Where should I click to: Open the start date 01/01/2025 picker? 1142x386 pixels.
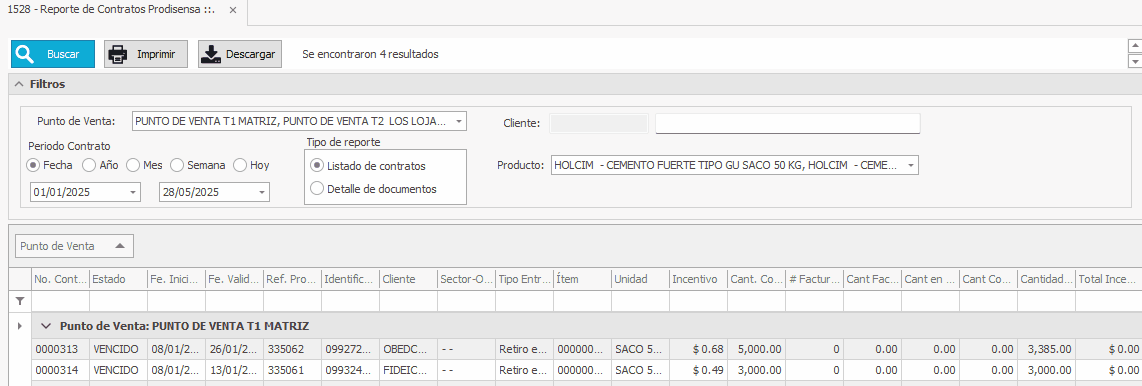[133, 192]
